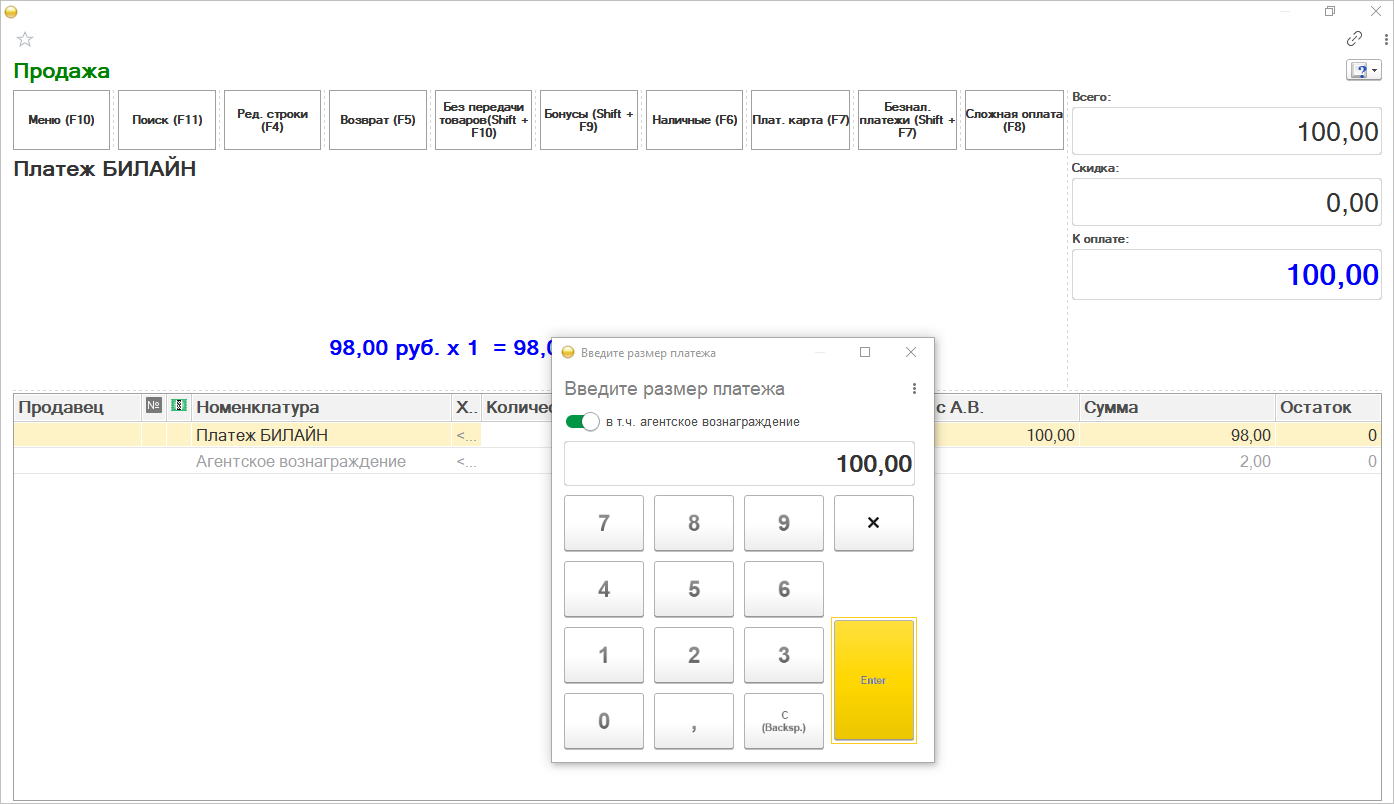The image size is (1394, 804).
Task: Click the 2,00 sum cell
Action: click(x=1178, y=461)
